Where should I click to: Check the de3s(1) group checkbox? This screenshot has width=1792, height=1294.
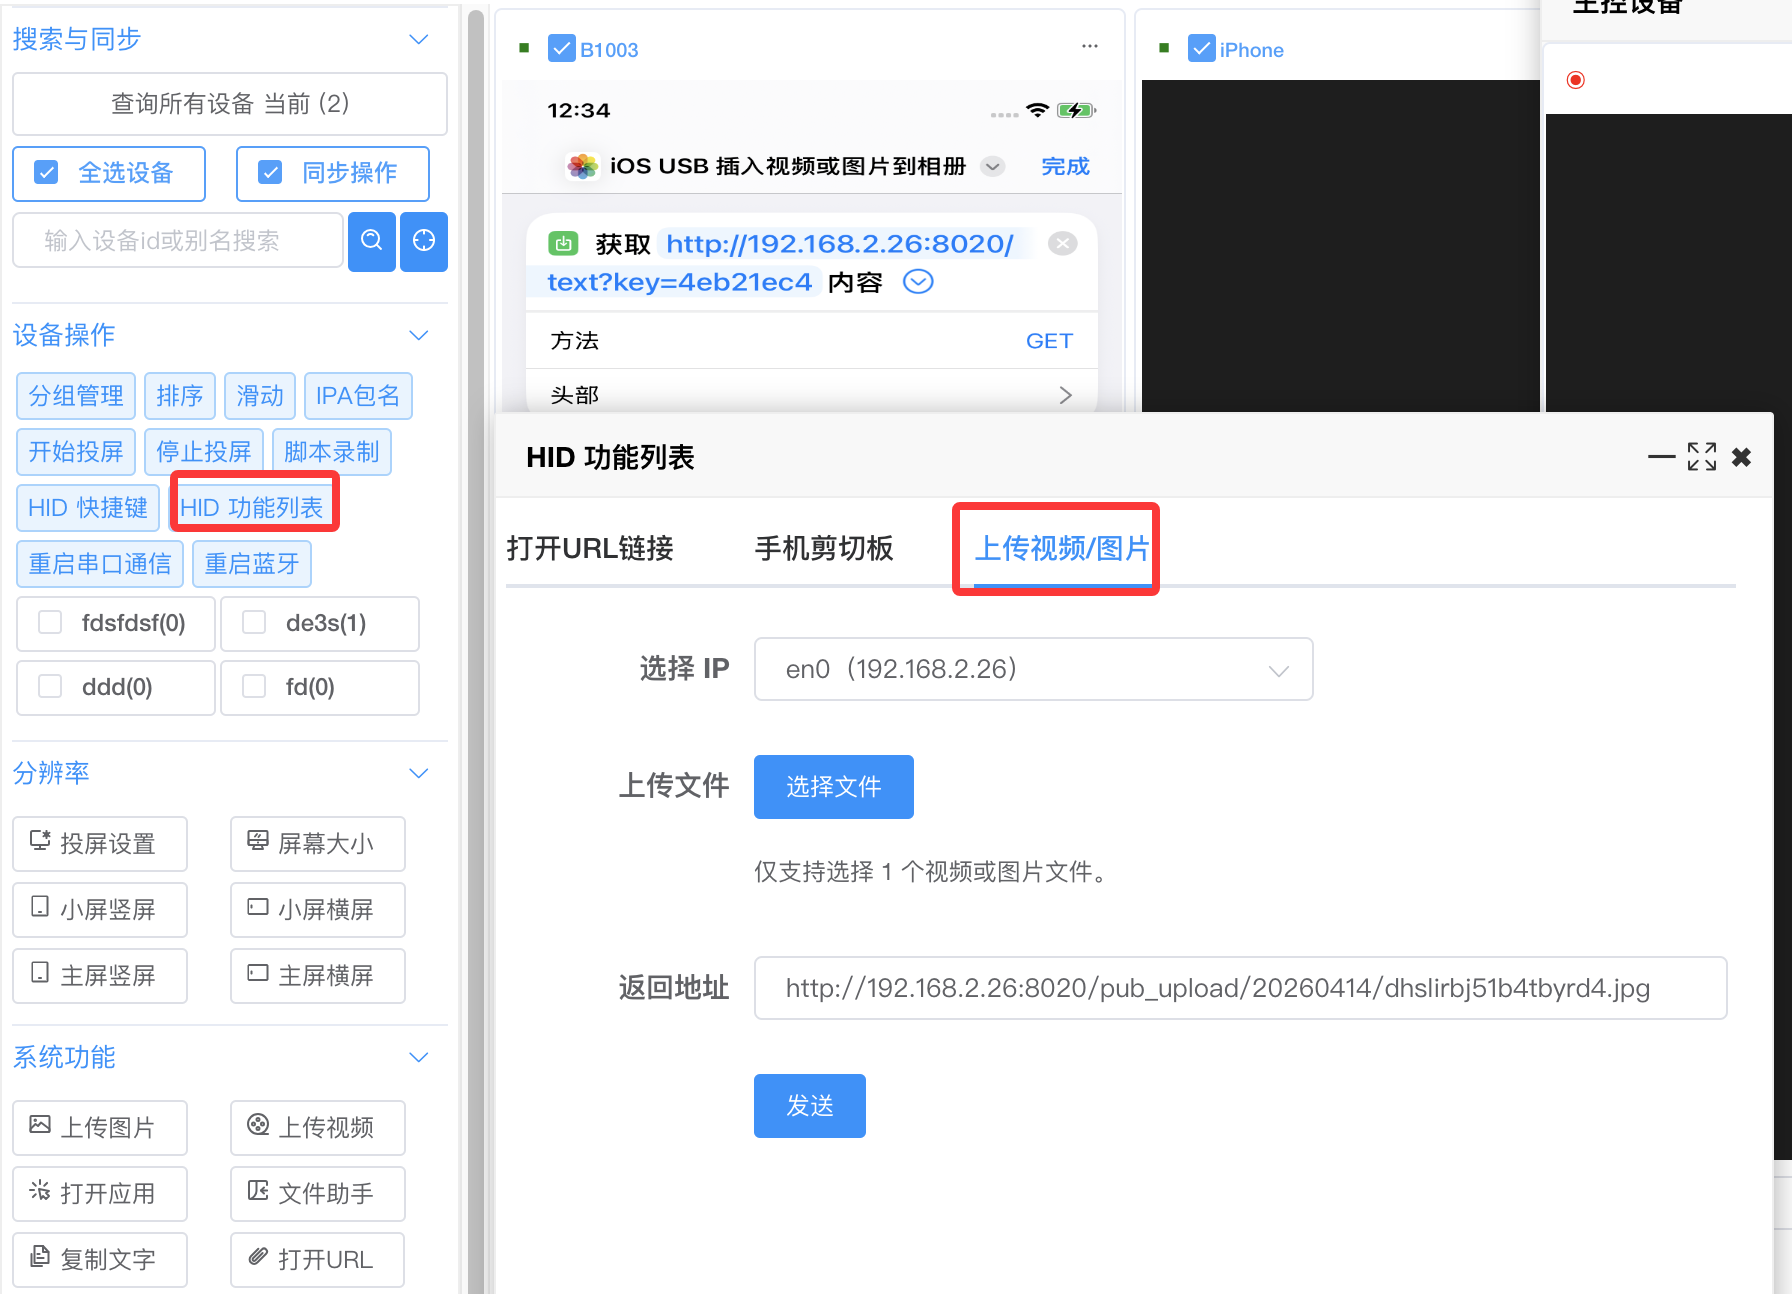255,623
